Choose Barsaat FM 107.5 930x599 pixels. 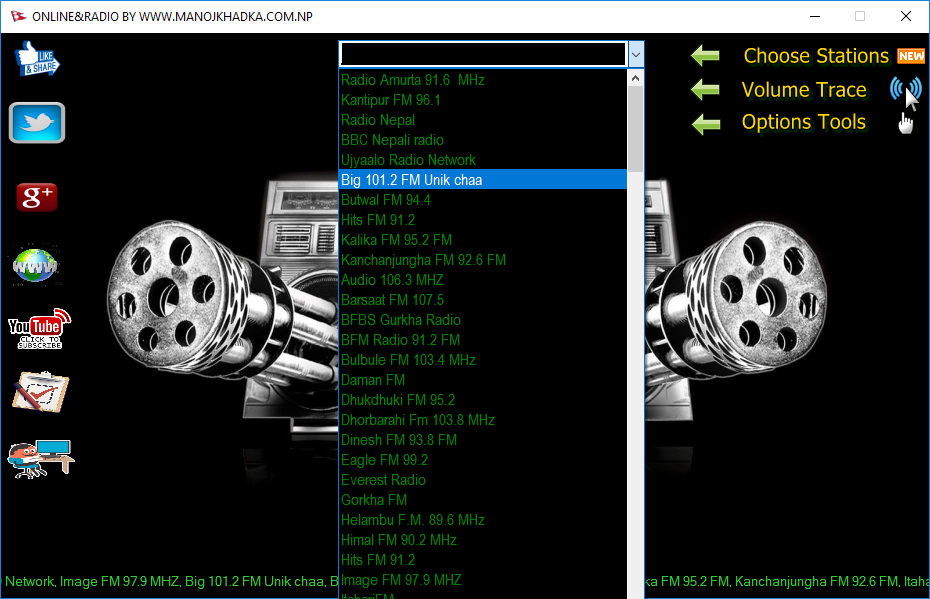click(483, 300)
